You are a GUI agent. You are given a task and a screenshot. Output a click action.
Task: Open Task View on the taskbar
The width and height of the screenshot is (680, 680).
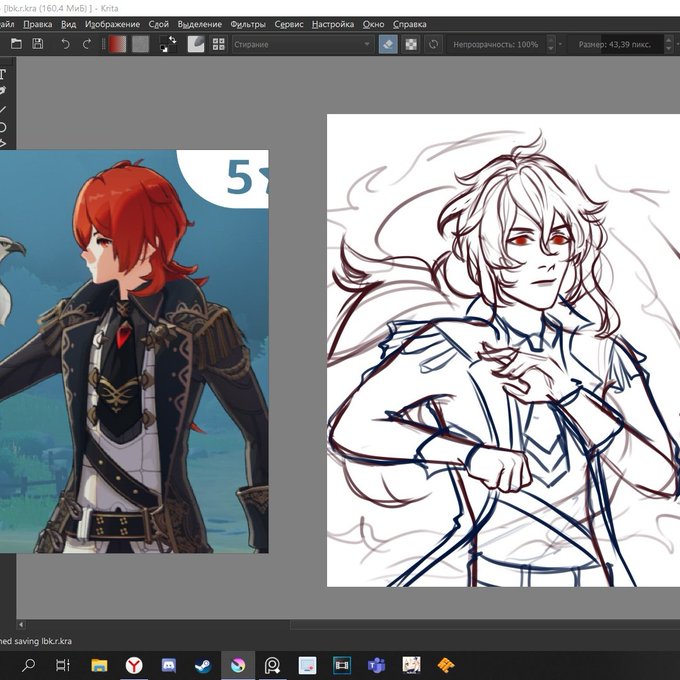63,665
